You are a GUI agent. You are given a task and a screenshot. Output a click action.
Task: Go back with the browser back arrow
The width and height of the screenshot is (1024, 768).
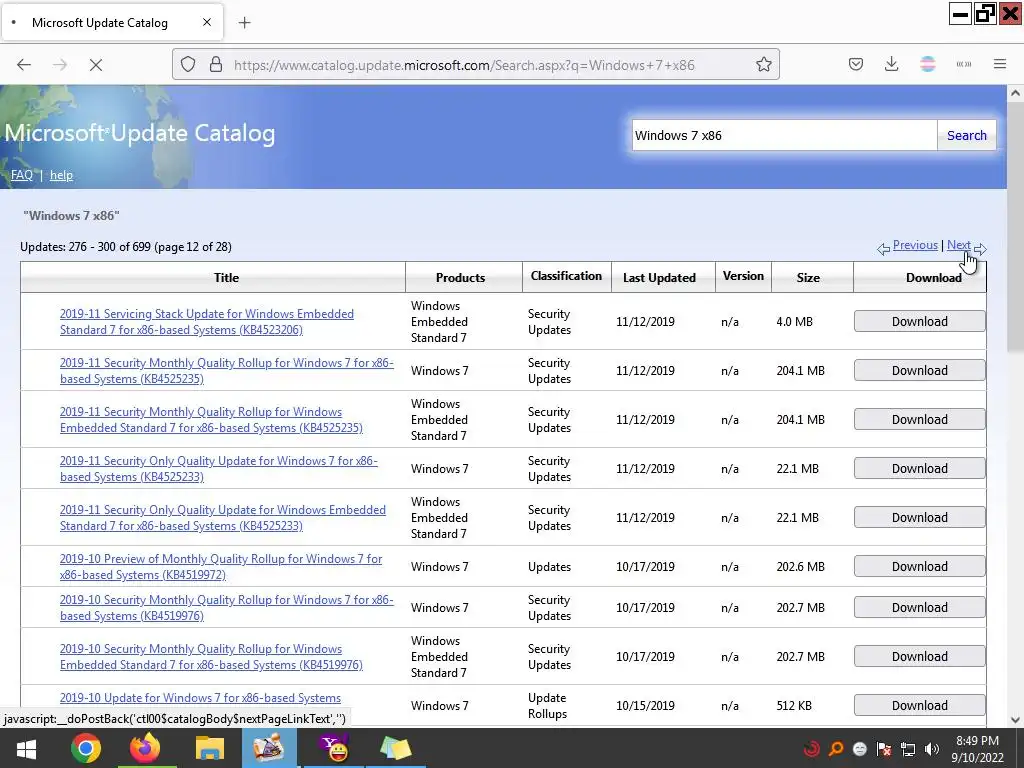(x=24, y=65)
